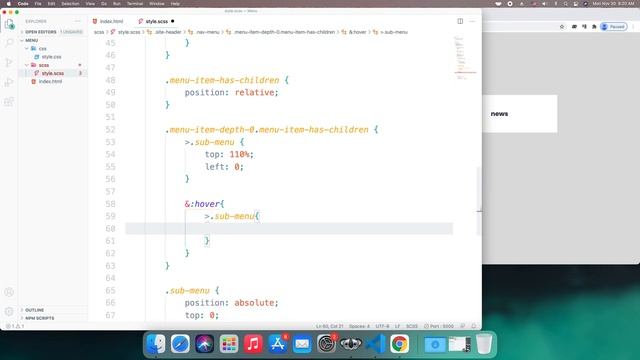Open System Preferences from the Dock

[x=327, y=344]
